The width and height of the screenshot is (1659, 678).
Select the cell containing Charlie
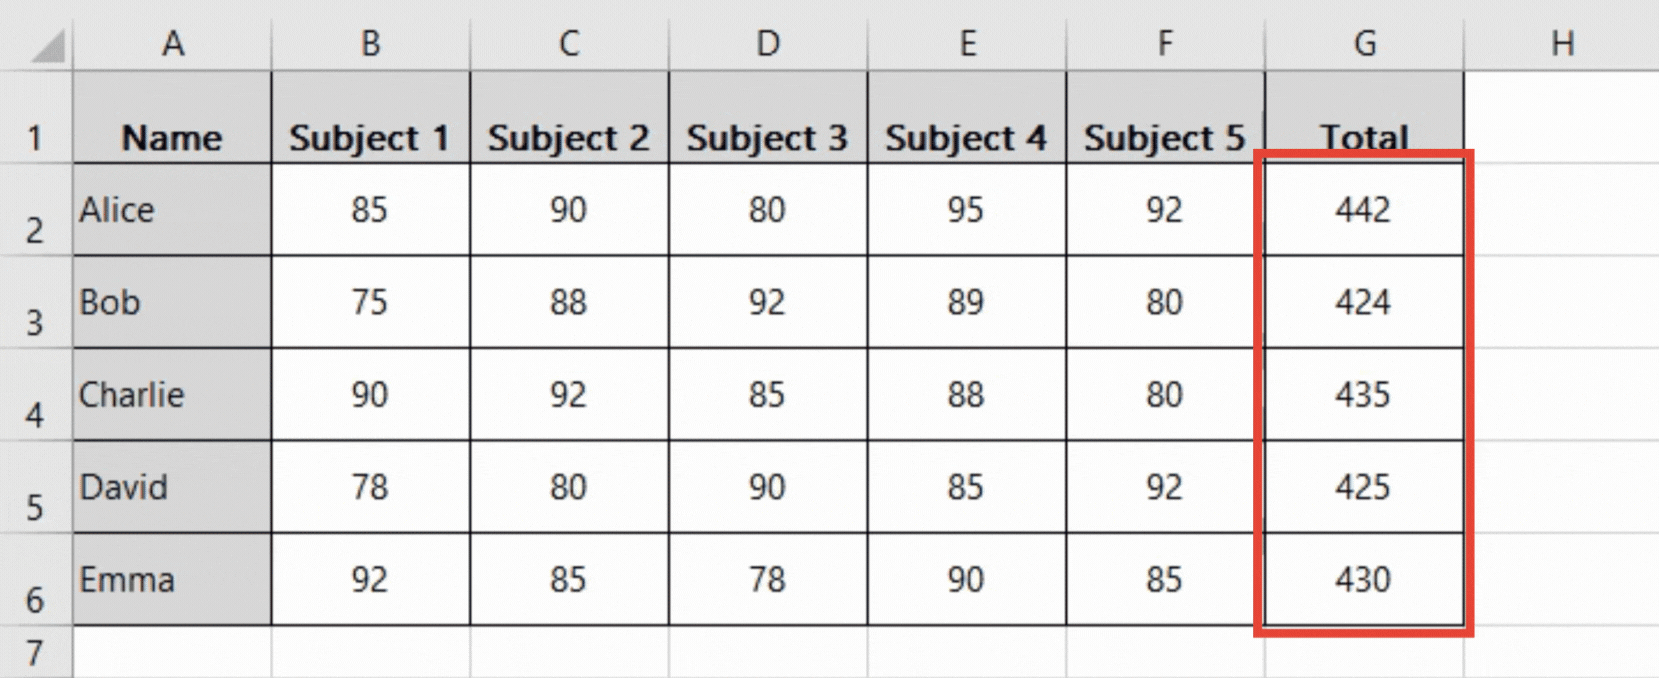click(x=172, y=395)
